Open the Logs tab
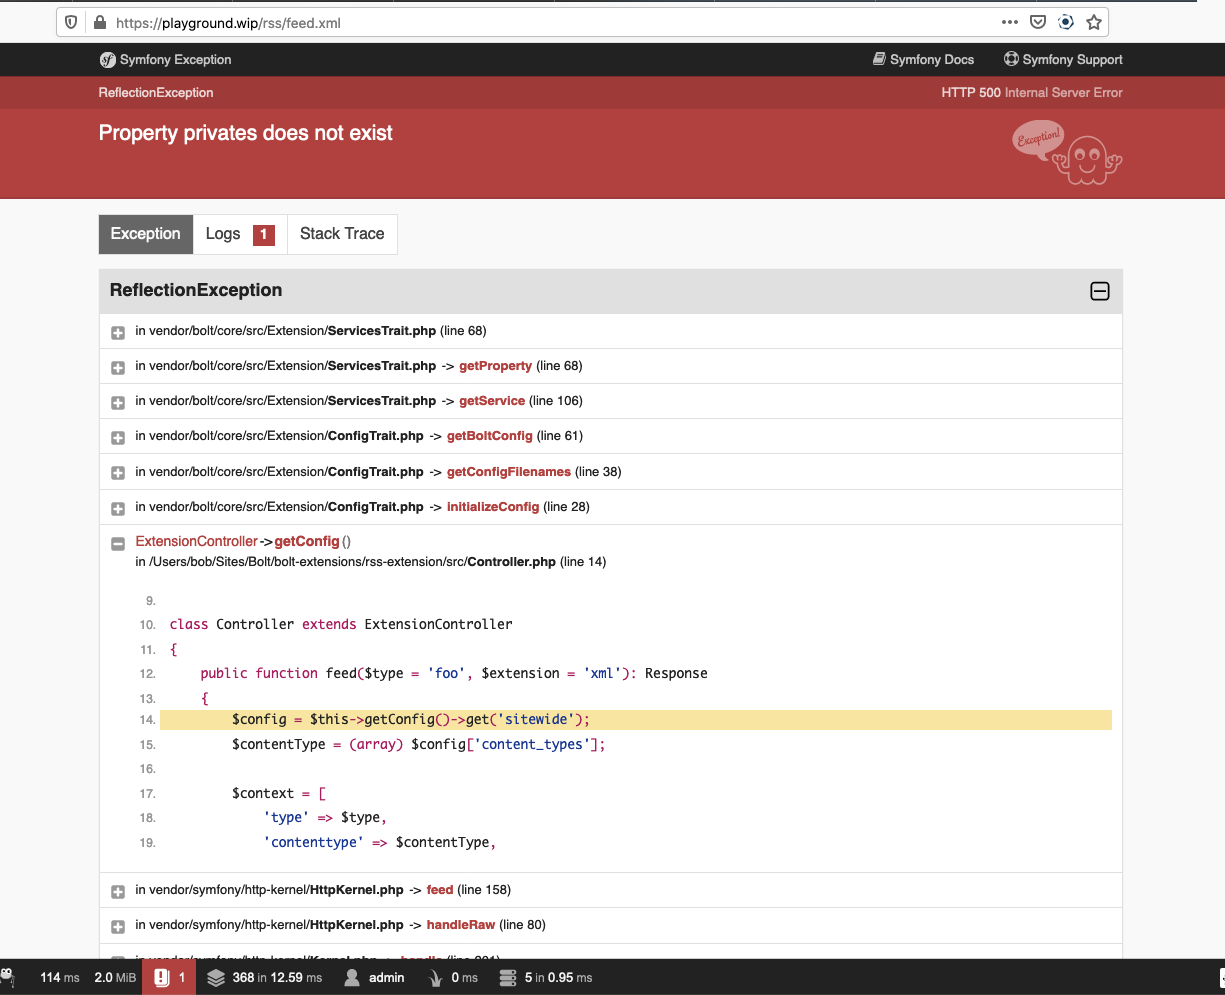The width and height of the screenshot is (1225, 995). [240, 234]
